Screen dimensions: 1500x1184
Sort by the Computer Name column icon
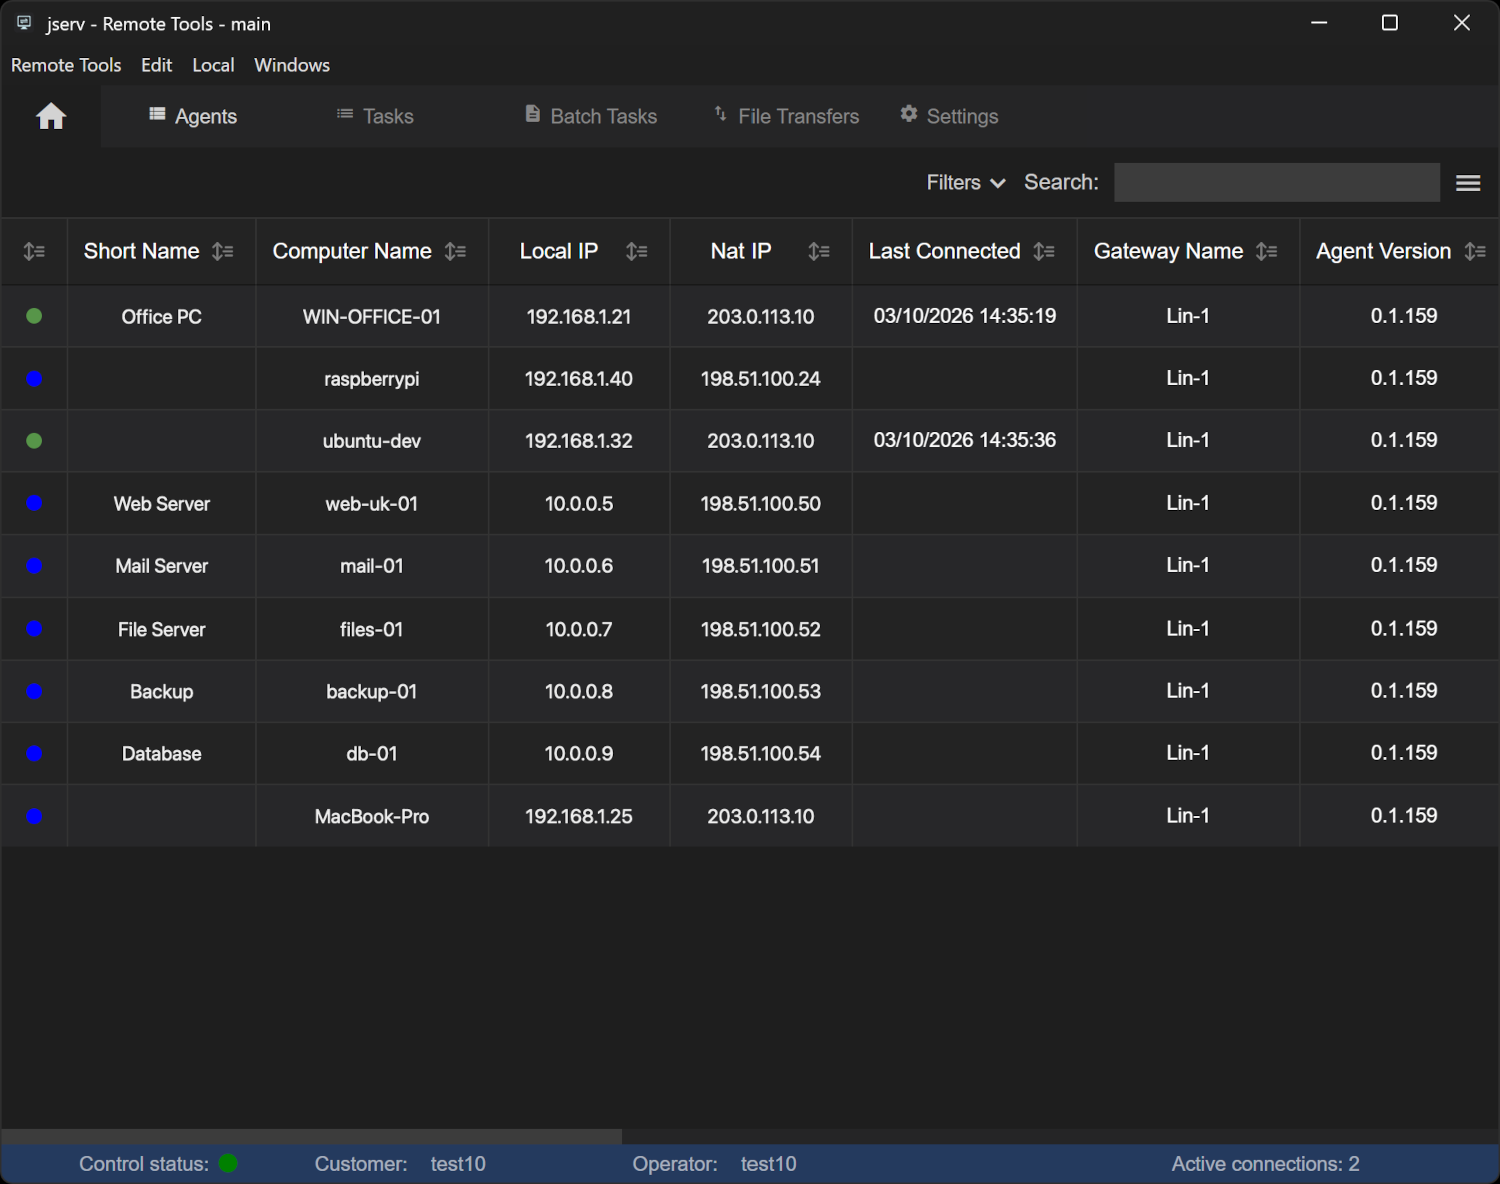point(455,252)
